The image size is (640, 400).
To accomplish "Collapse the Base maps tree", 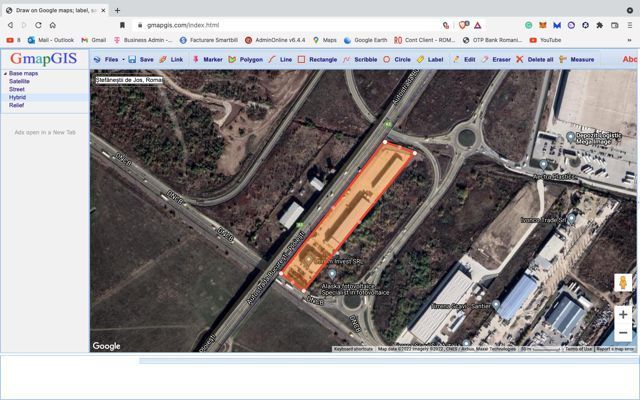I will pos(5,74).
